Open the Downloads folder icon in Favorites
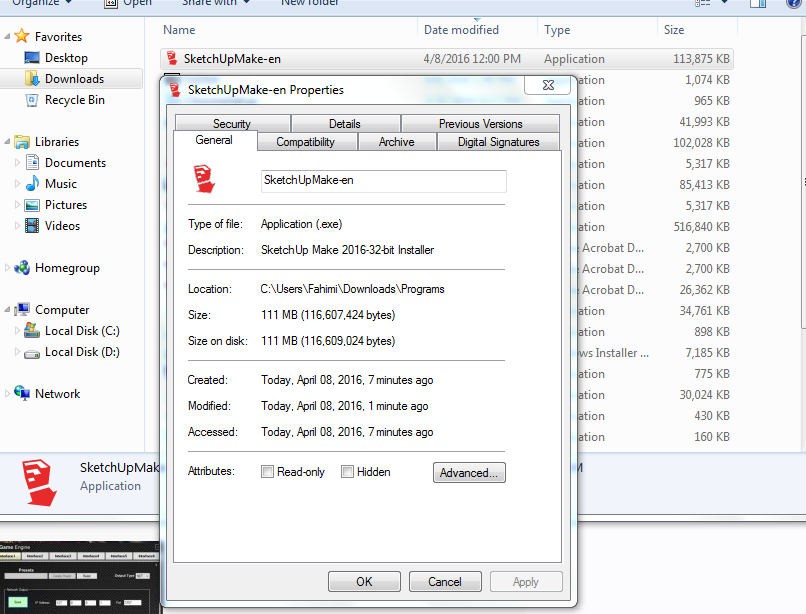This screenshot has height=614, width=806. click(x=32, y=79)
